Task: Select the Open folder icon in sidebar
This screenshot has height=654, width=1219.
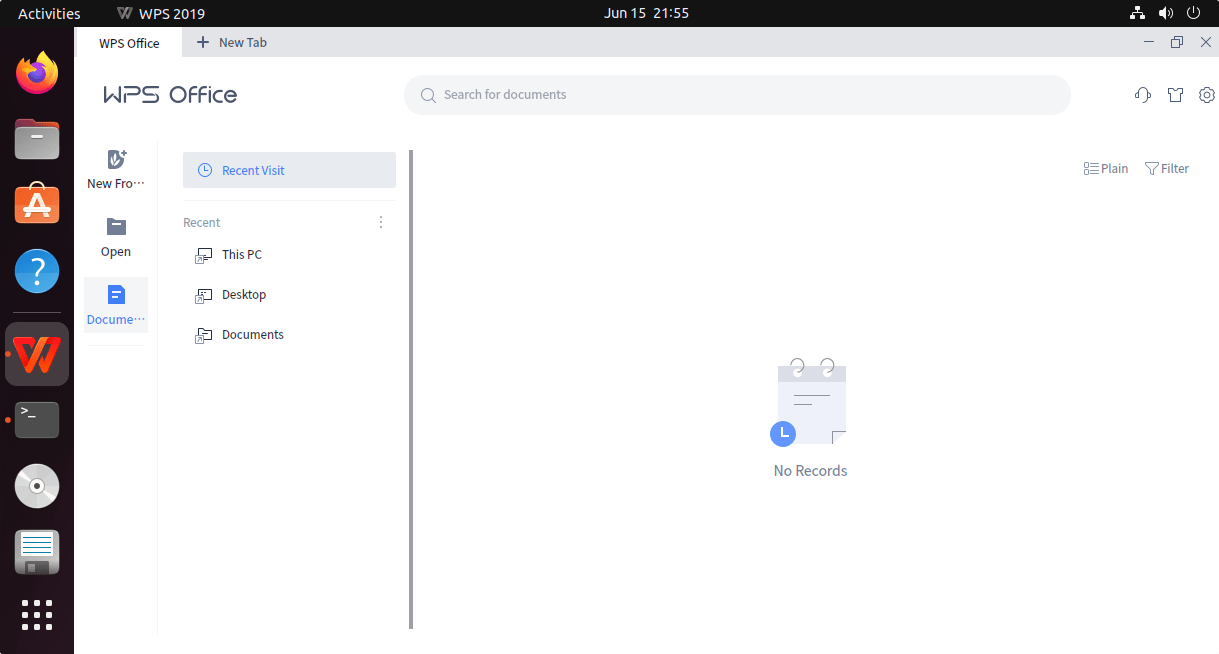Action: pyautogui.click(x=116, y=227)
